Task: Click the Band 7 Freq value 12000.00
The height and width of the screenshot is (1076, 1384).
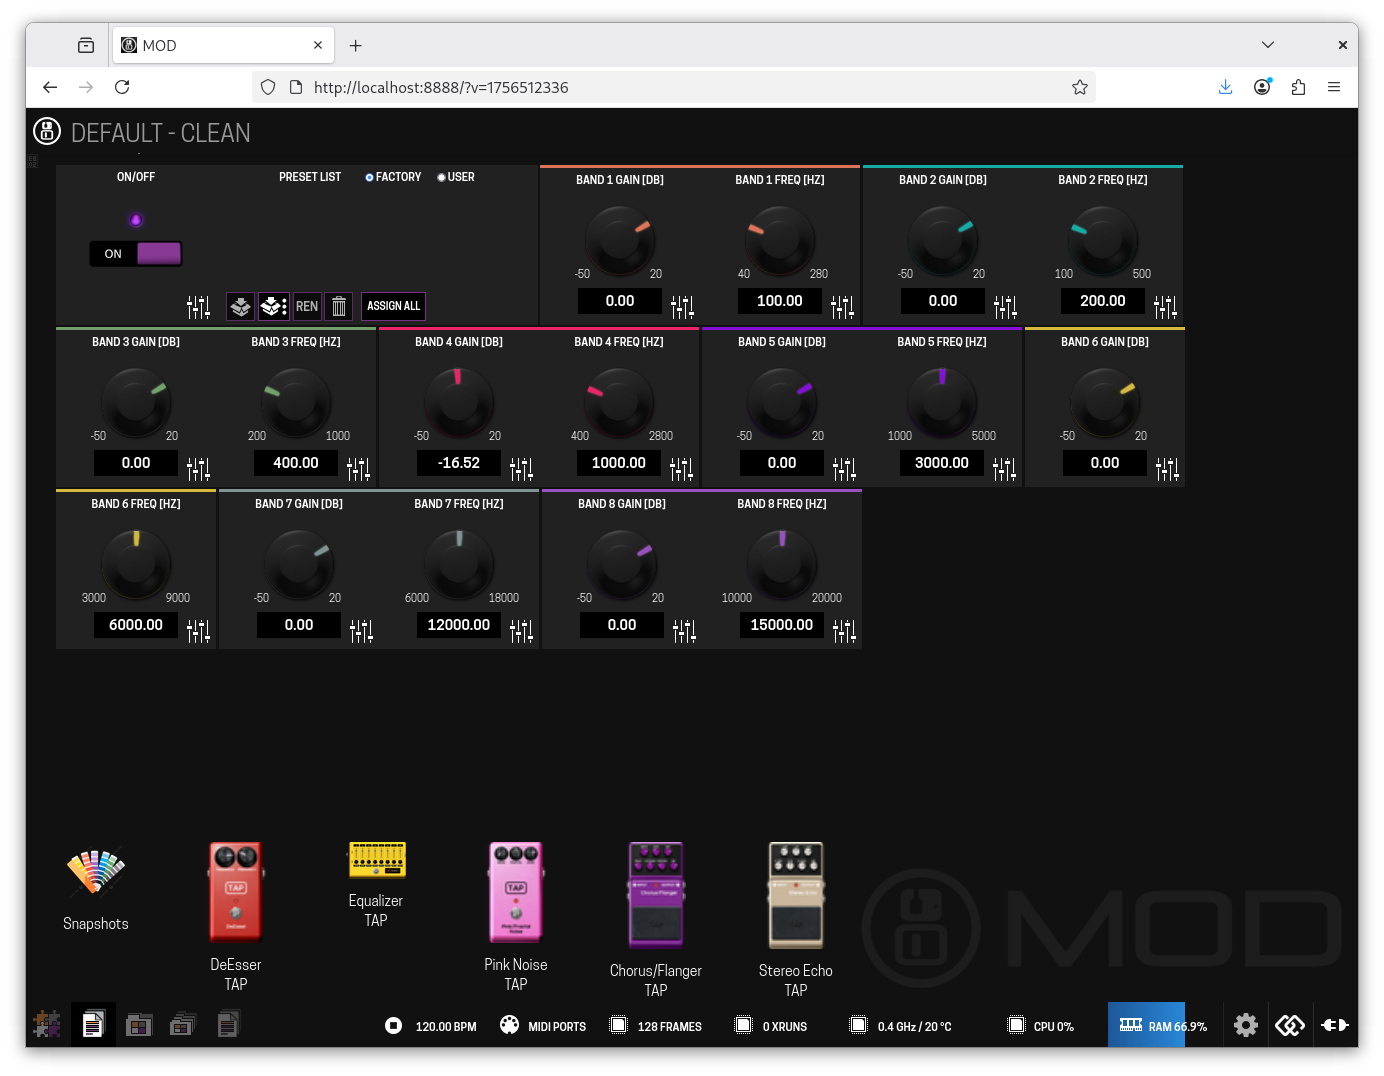Action: click(459, 625)
